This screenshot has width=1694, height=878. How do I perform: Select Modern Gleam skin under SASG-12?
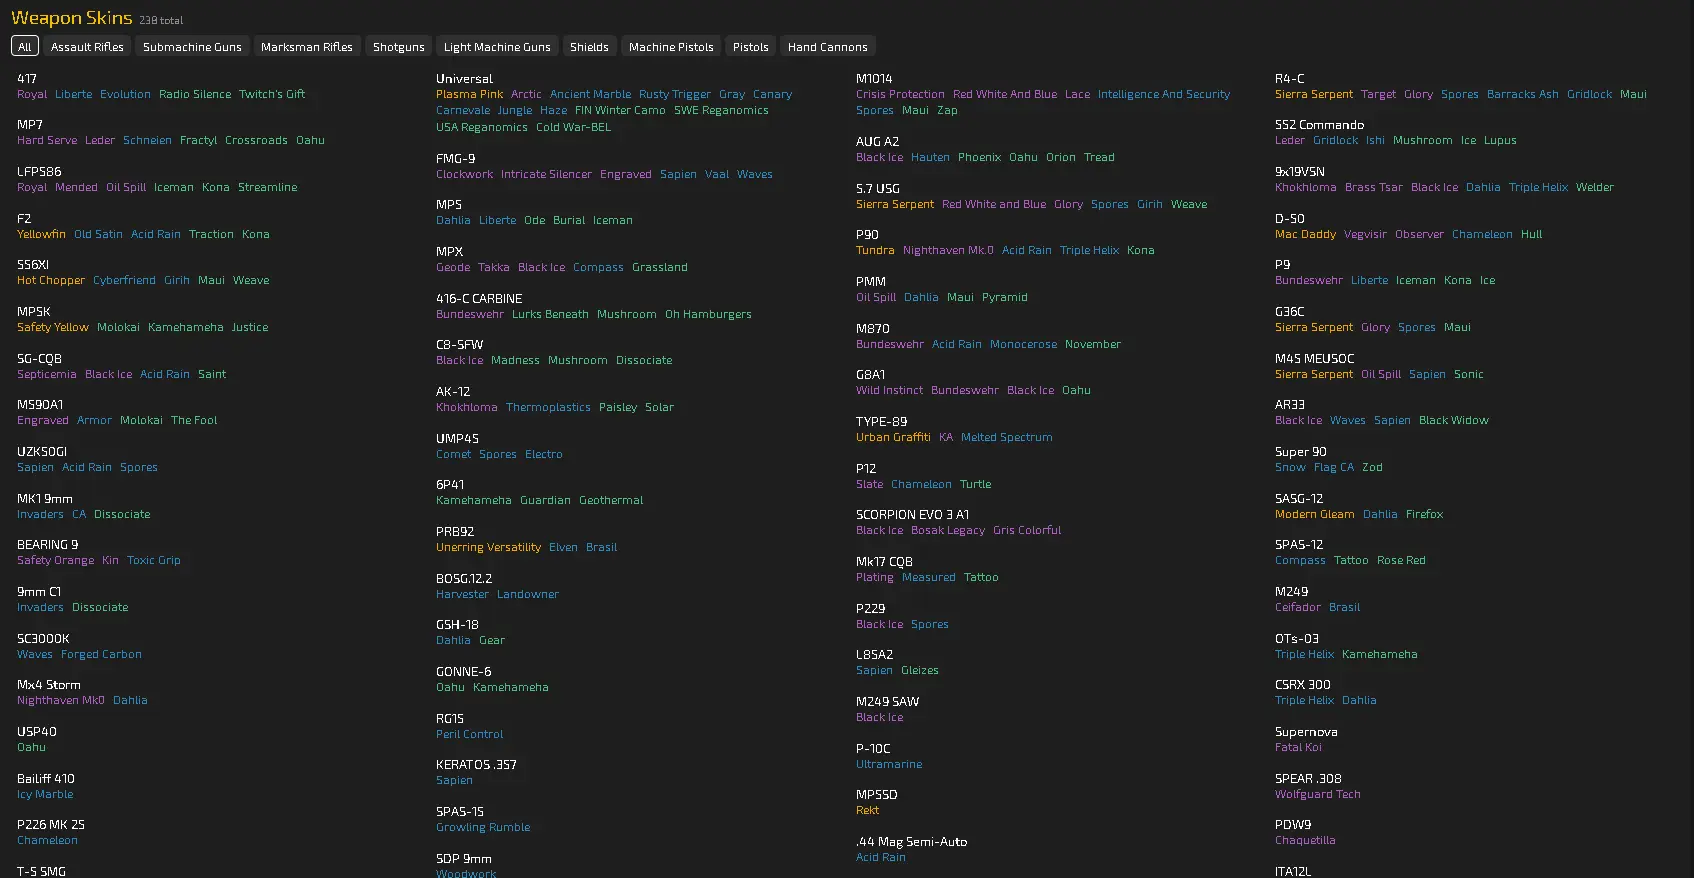click(x=1314, y=515)
